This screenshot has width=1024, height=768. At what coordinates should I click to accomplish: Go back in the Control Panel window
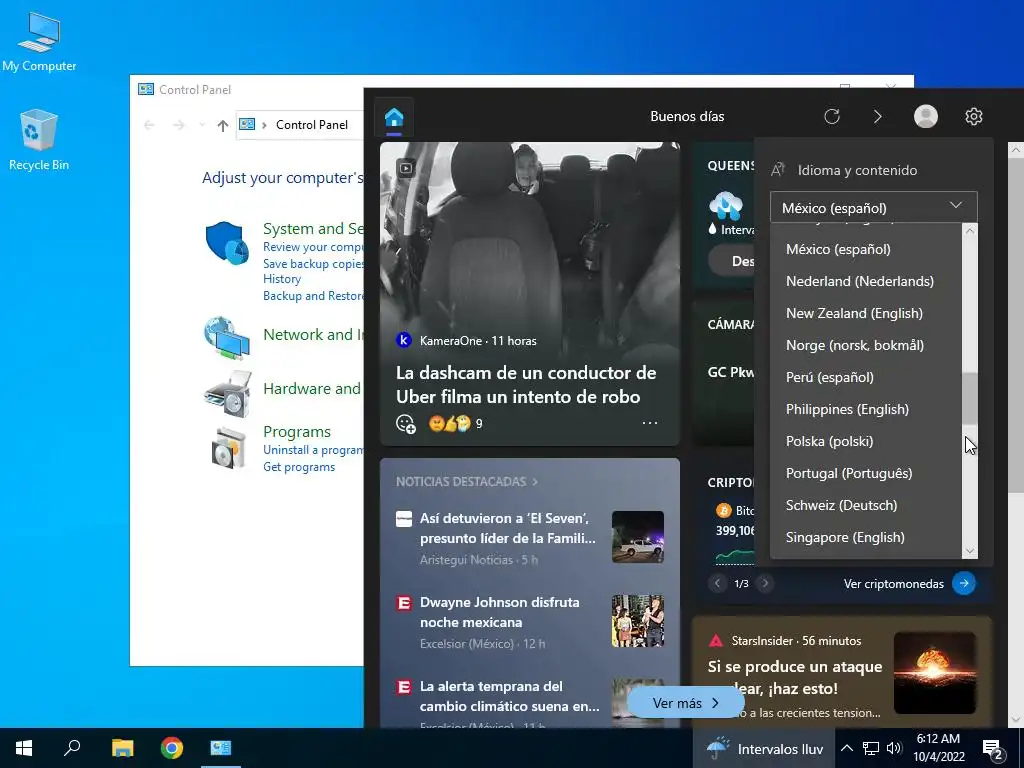click(x=149, y=125)
